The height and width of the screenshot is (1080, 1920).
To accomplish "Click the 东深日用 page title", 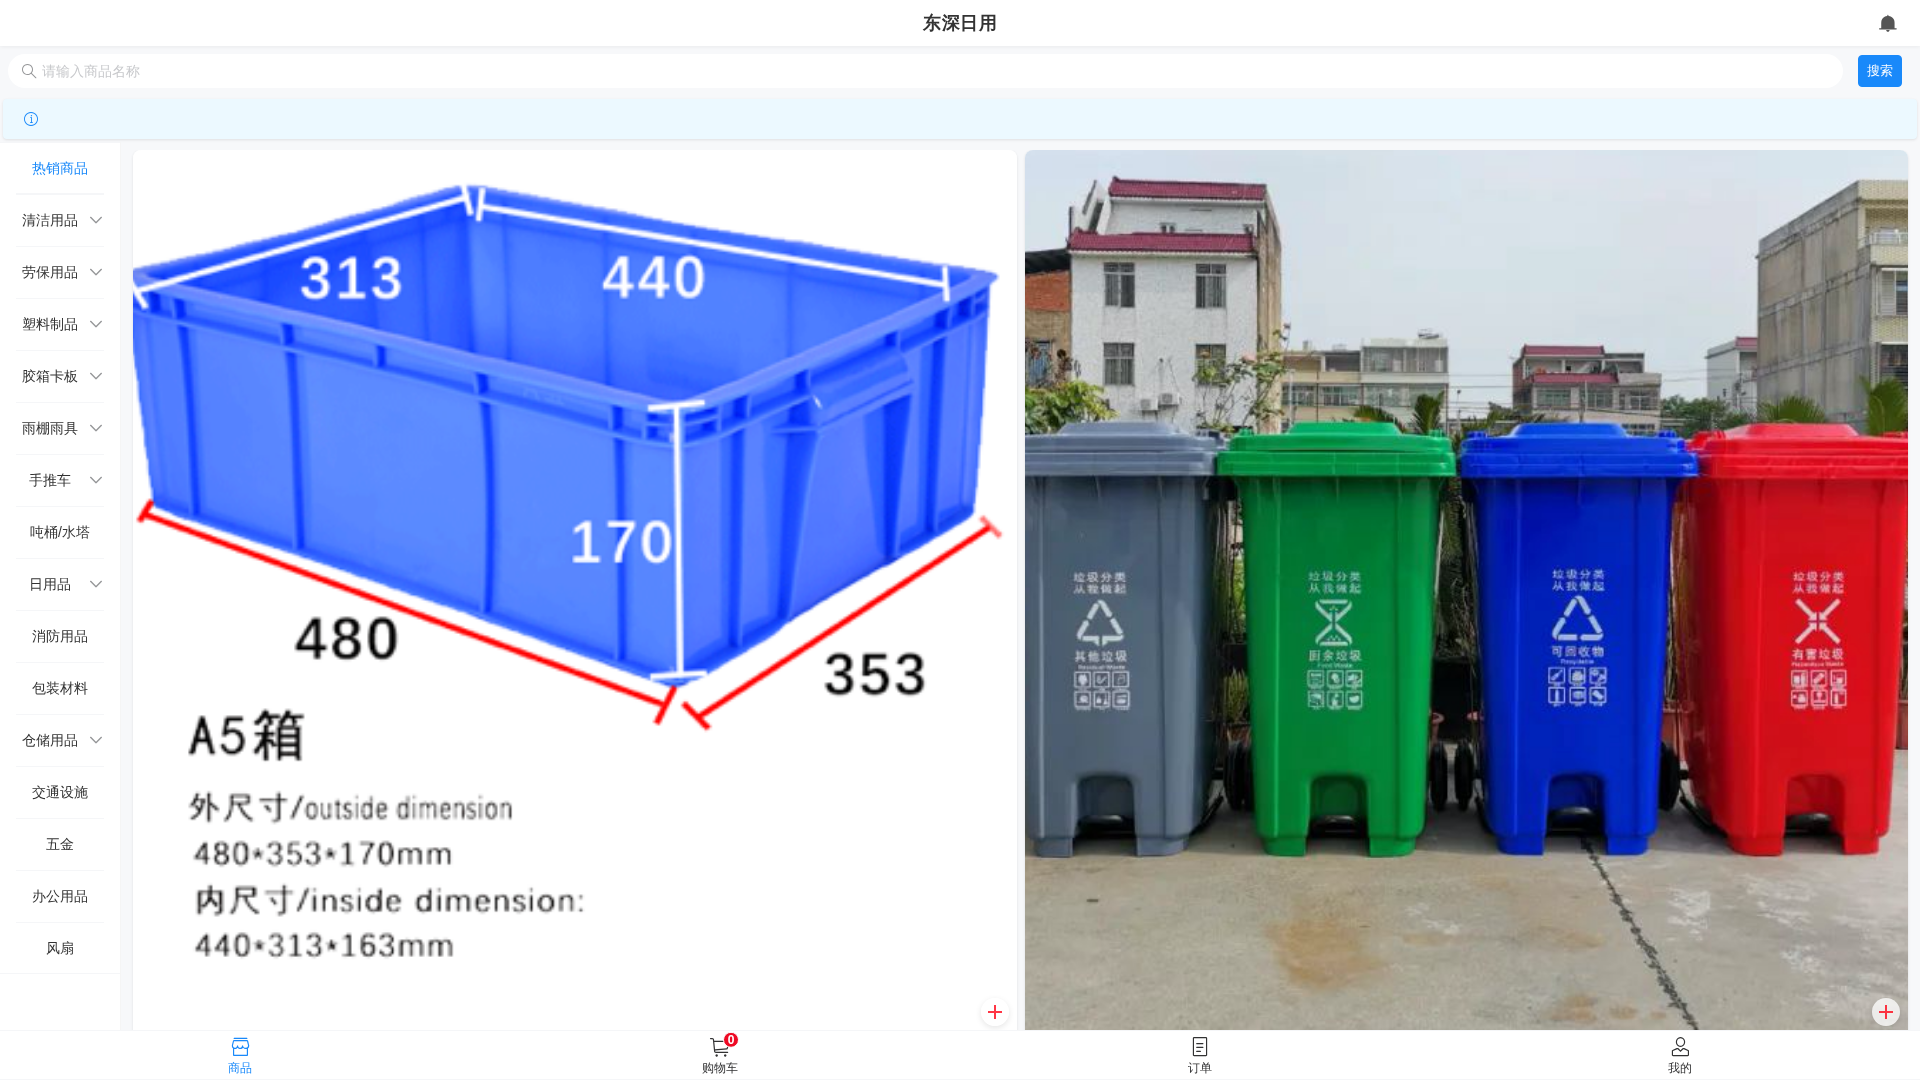I will 959,23.
